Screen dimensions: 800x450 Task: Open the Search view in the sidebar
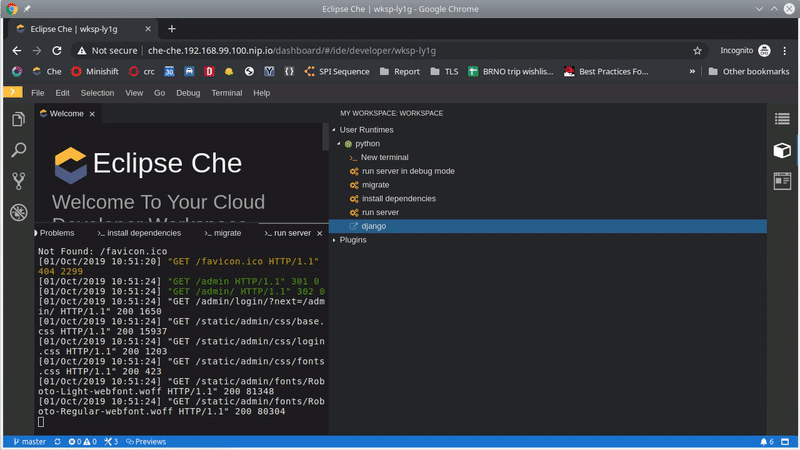click(x=18, y=150)
